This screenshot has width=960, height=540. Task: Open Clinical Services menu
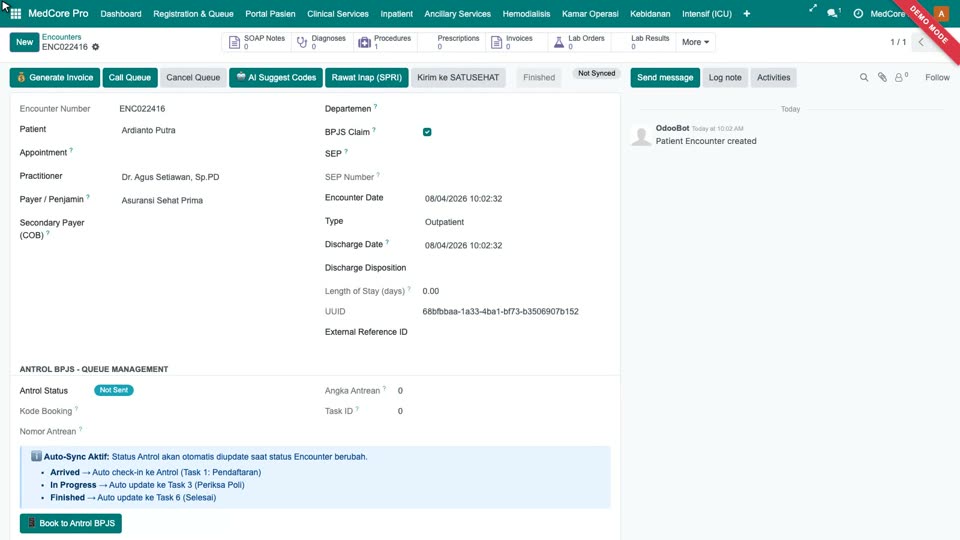click(x=337, y=13)
